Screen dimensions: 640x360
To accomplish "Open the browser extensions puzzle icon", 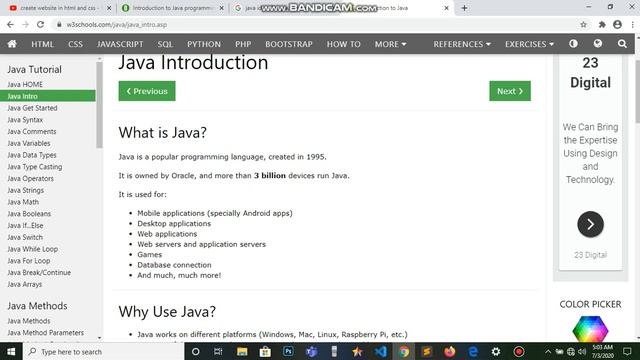I will [x=602, y=24].
